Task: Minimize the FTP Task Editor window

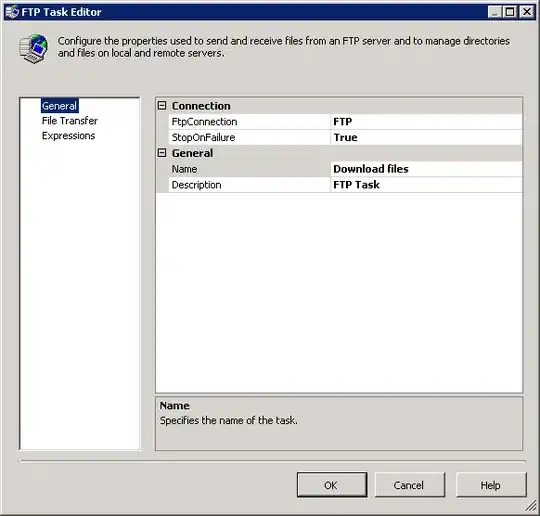Action: [494, 12]
